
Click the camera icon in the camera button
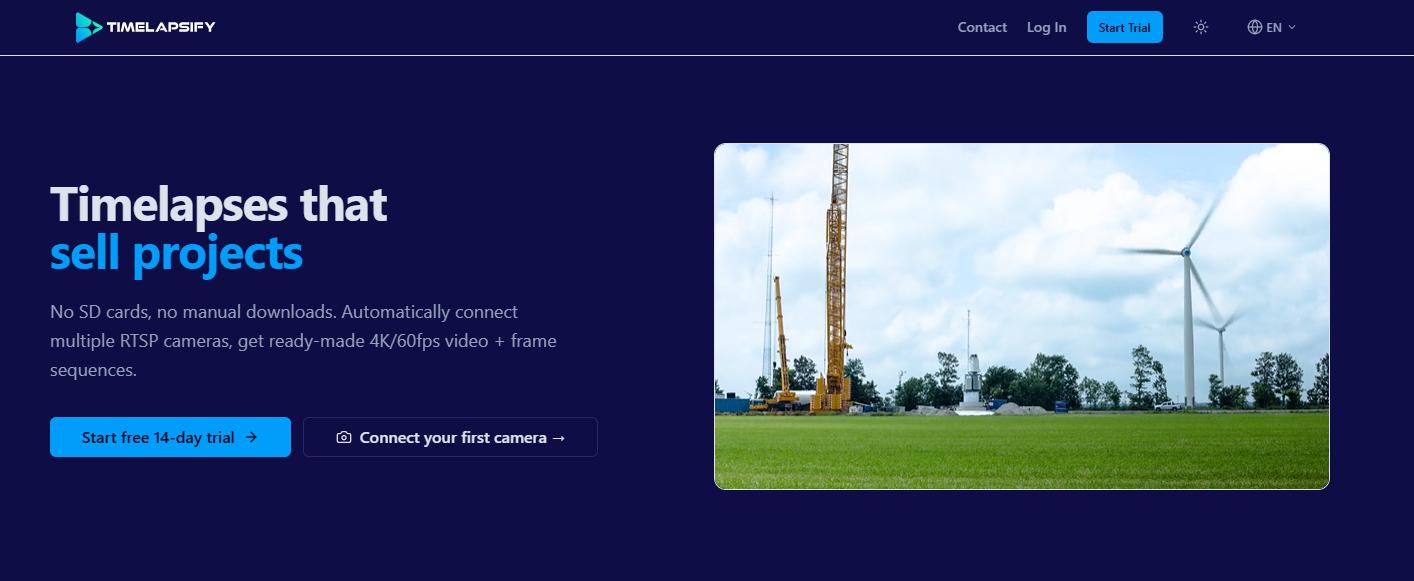345,437
